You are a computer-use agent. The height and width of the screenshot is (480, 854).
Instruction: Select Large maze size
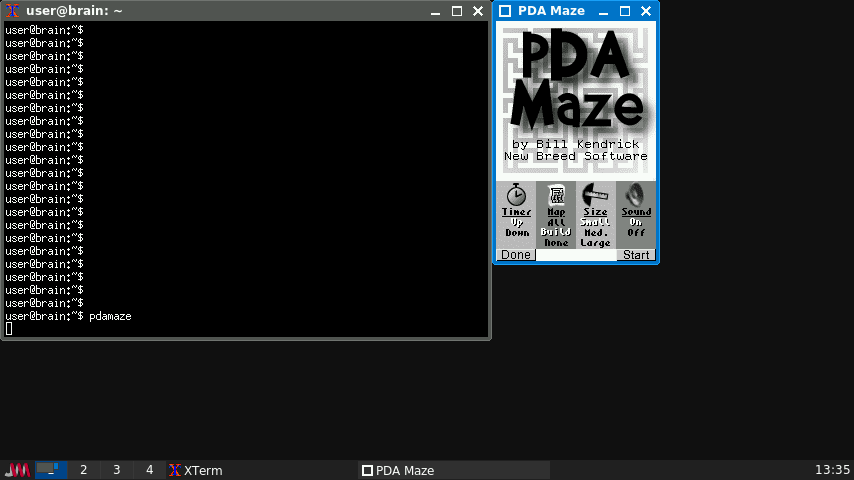coord(595,243)
